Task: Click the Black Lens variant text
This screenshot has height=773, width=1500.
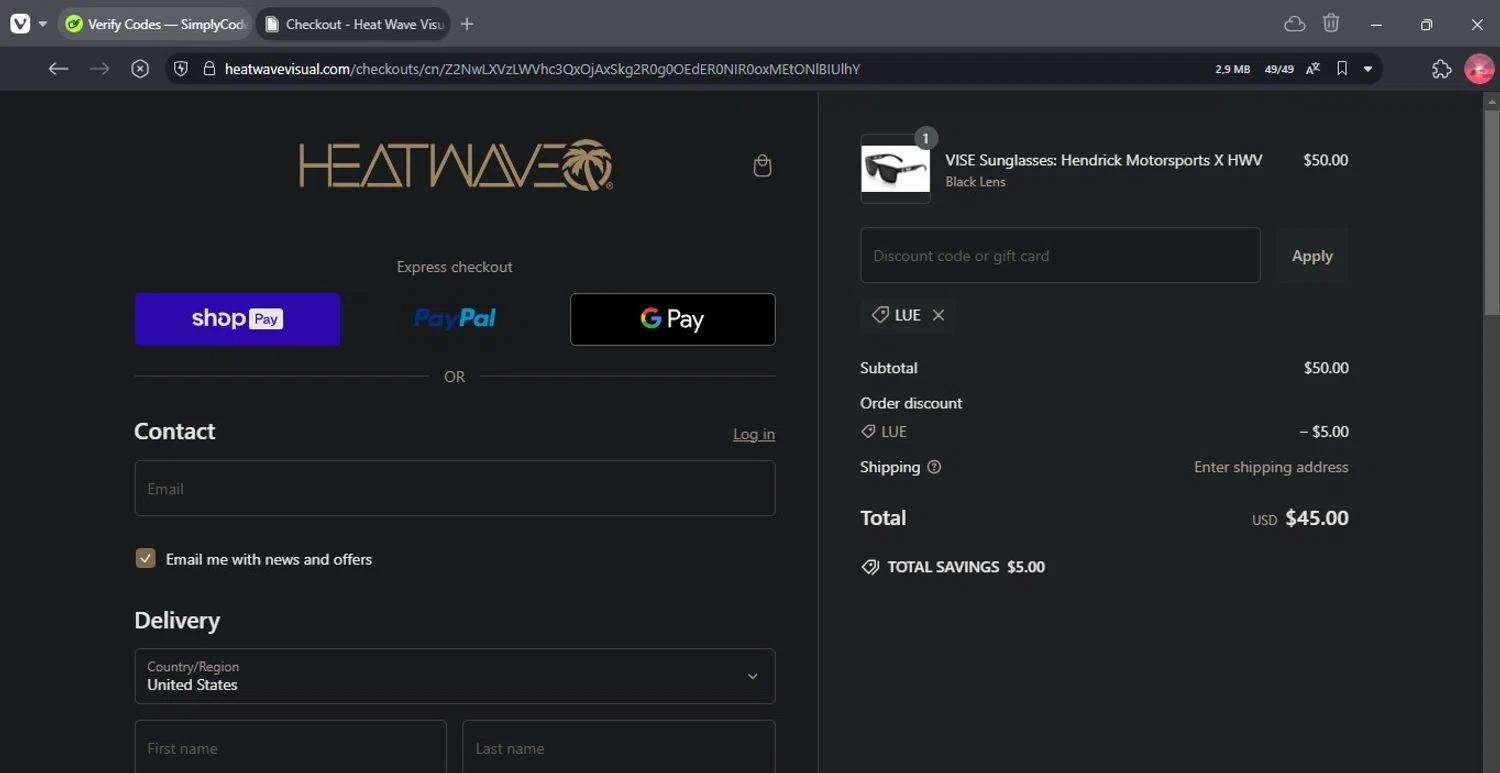Action: pyautogui.click(x=976, y=182)
